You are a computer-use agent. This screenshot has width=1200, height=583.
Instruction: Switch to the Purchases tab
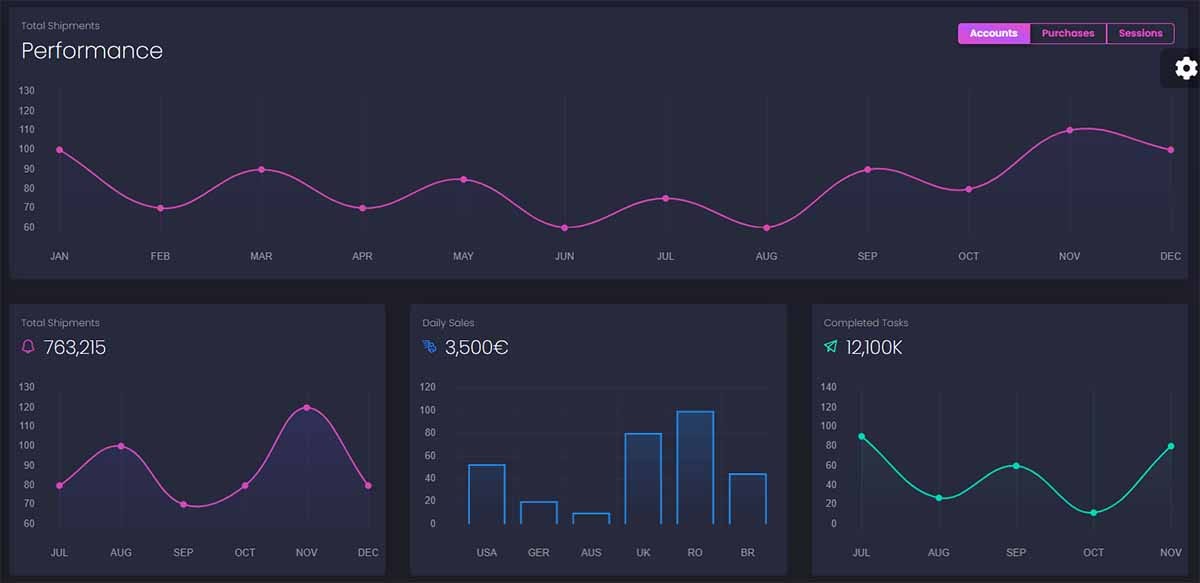click(1068, 33)
